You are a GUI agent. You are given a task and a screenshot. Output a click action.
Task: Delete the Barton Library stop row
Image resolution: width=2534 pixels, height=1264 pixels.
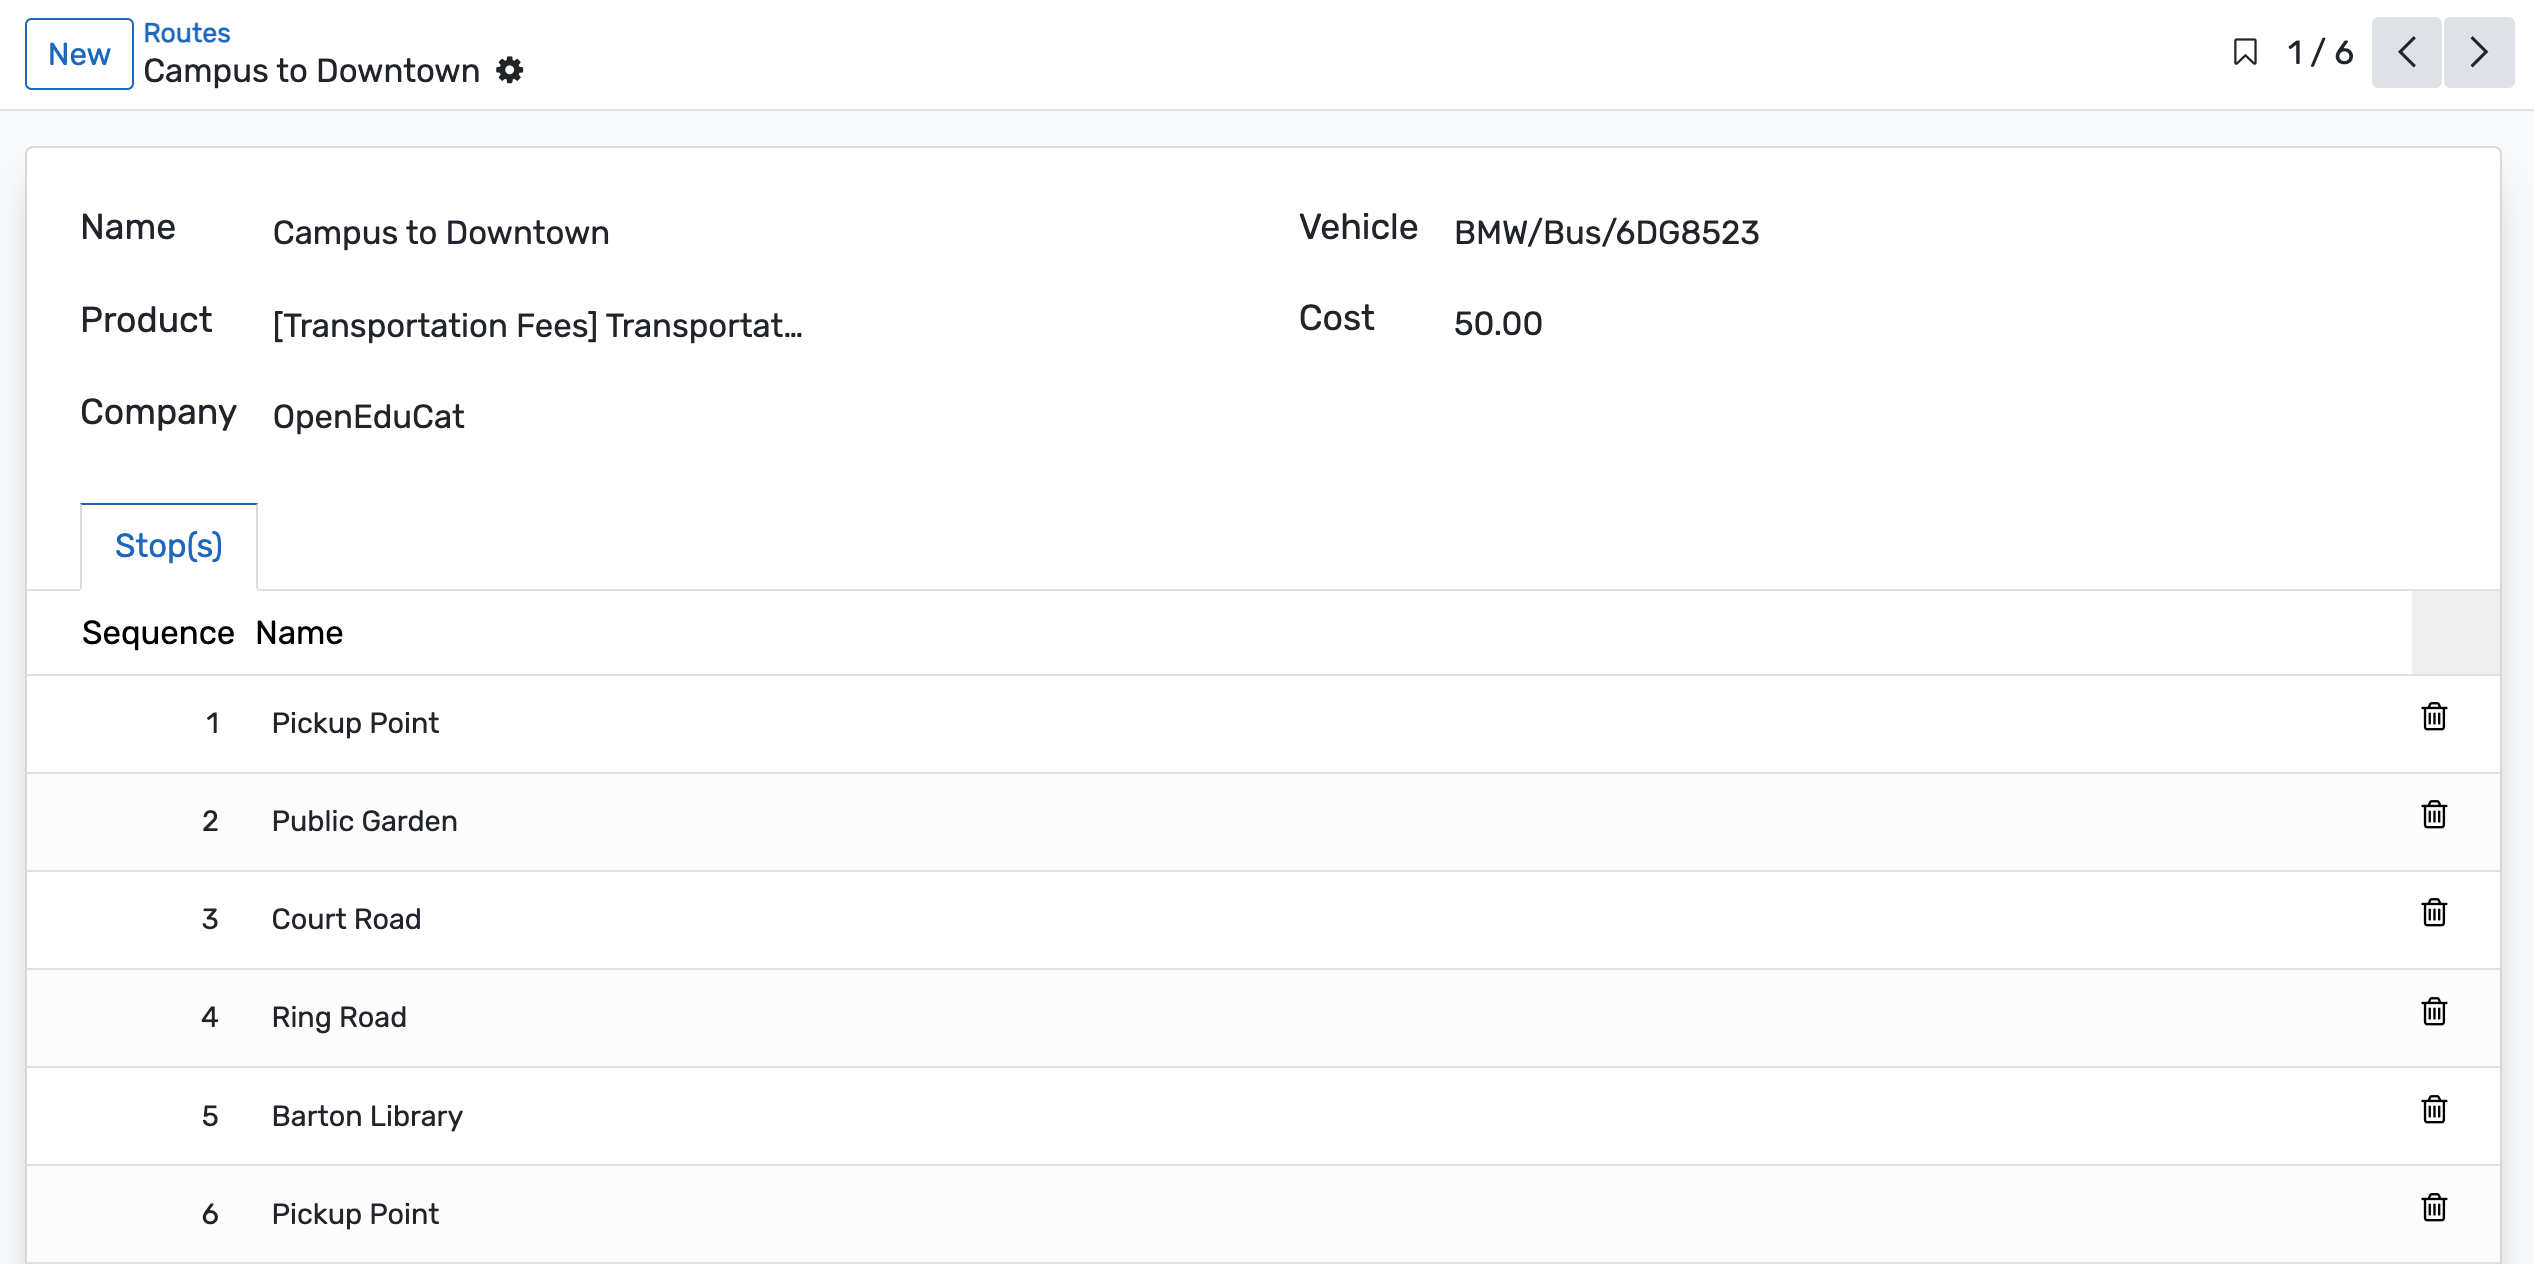pyautogui.click(x=2433, y=1109)
